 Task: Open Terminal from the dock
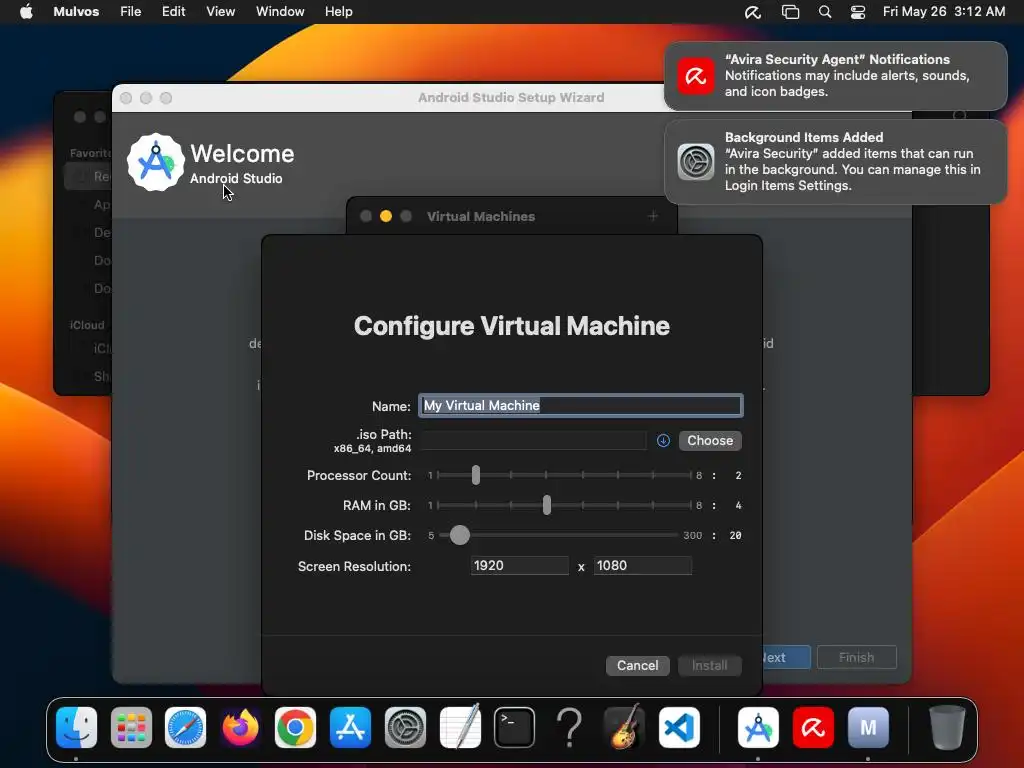tap(515, 728)
